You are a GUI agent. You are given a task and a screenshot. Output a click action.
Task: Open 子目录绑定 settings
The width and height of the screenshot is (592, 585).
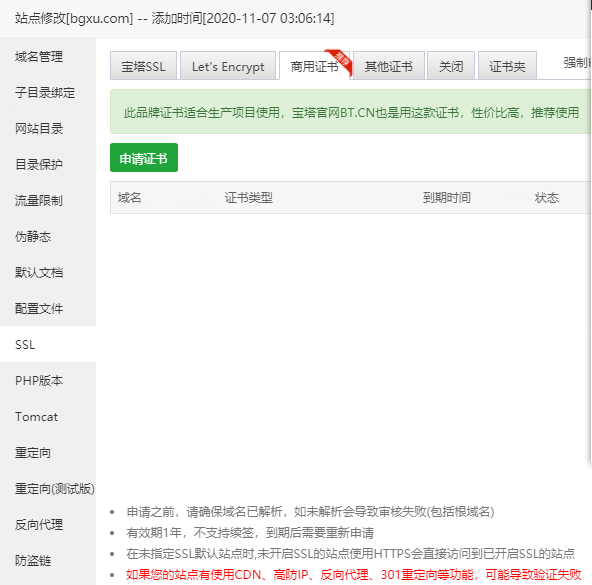click(x=45, y=93)
